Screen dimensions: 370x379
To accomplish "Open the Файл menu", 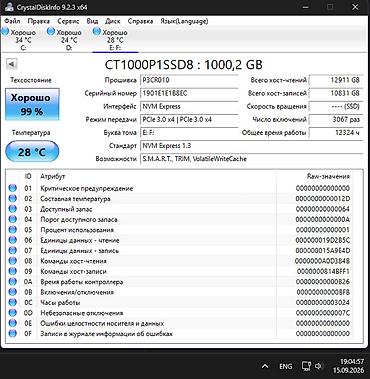I will [x=12, y=21].
